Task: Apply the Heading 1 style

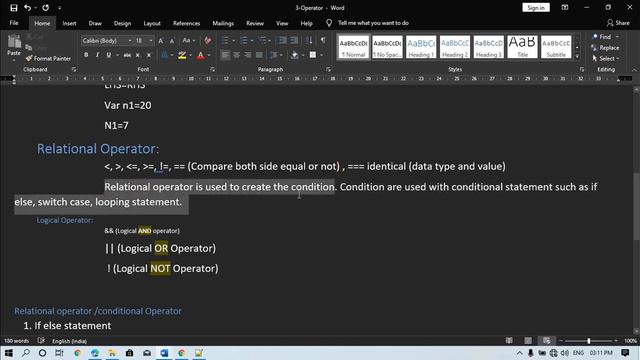Action: [421, 47]
